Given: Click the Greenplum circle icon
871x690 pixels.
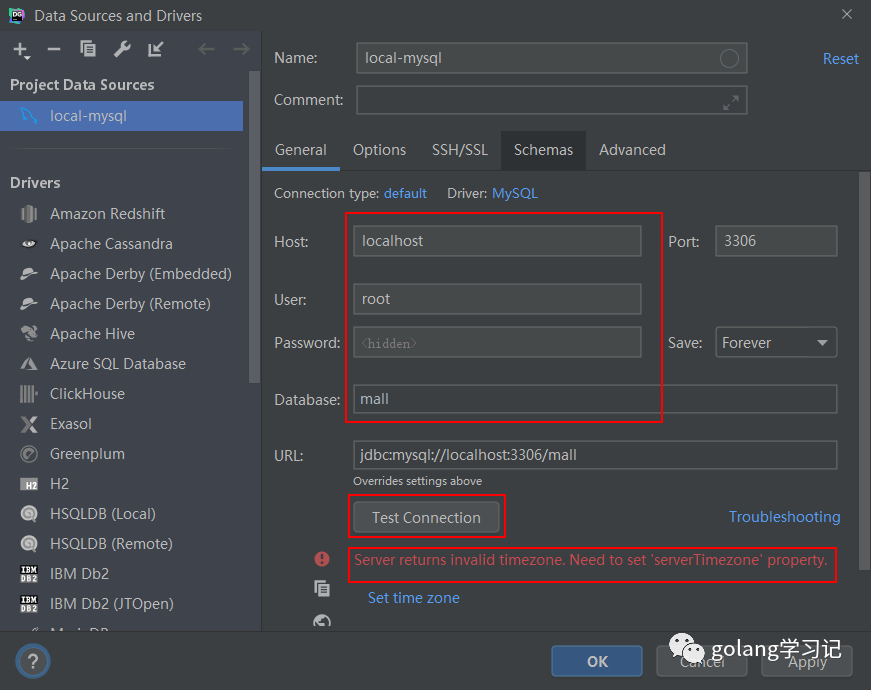Looking at the screenshot, I should (x=29, y=454).
